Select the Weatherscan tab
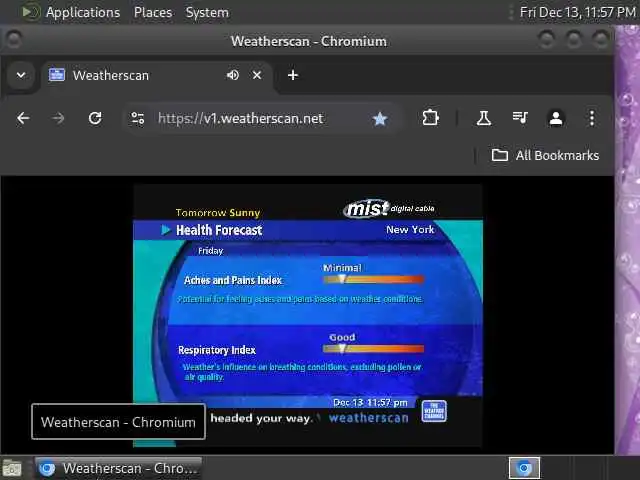640x480 pixels. [x=156, y=76]
